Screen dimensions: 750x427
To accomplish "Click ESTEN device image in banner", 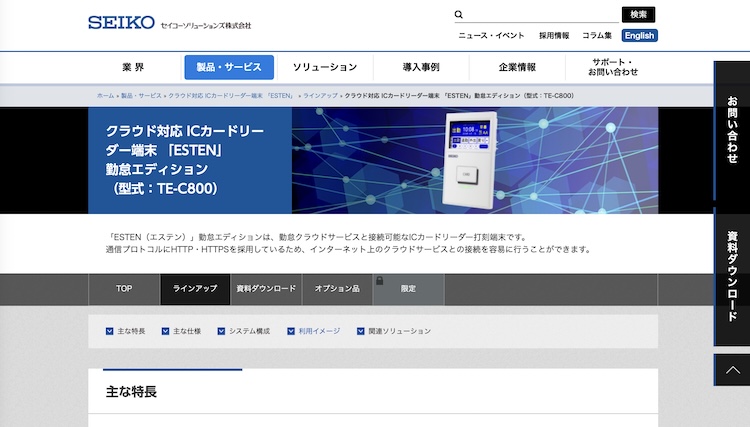I will pyautogui.click(x=471, y=160).
